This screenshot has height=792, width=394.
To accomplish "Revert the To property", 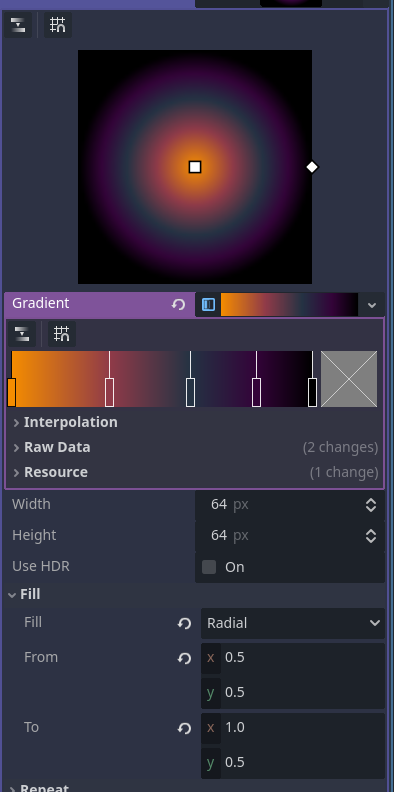I will (184, 728).
